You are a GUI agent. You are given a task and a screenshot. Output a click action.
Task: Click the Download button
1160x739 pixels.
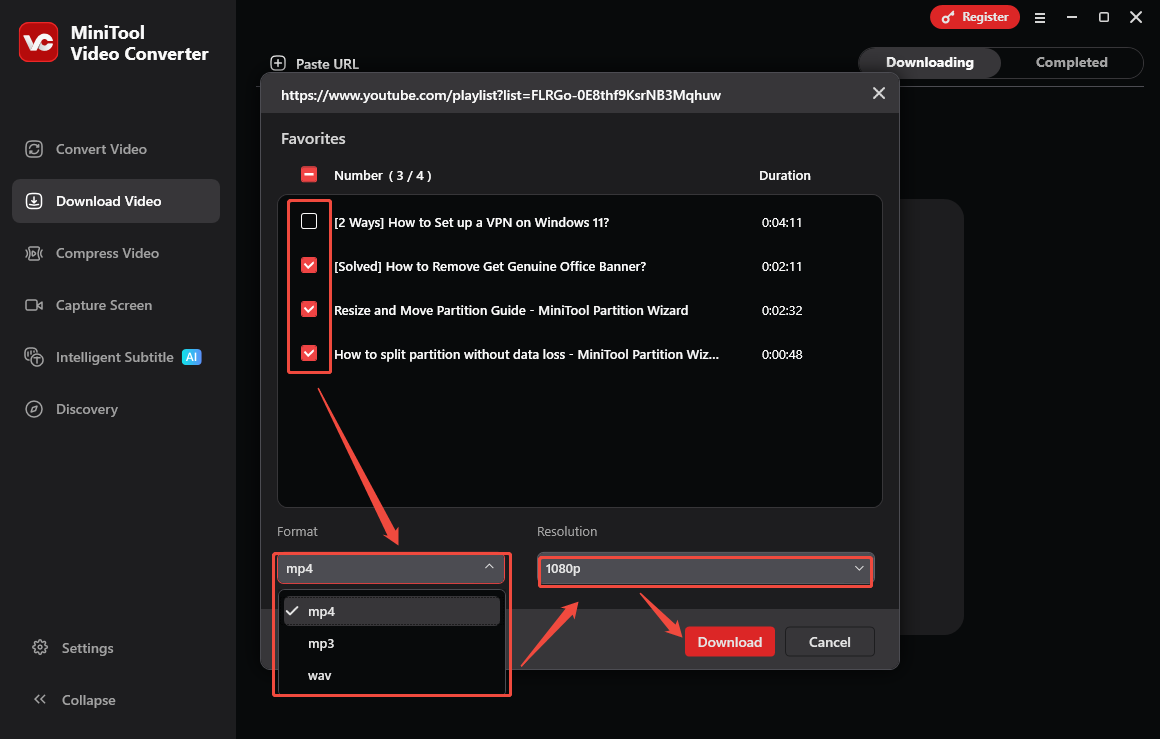tap(729, 641)
